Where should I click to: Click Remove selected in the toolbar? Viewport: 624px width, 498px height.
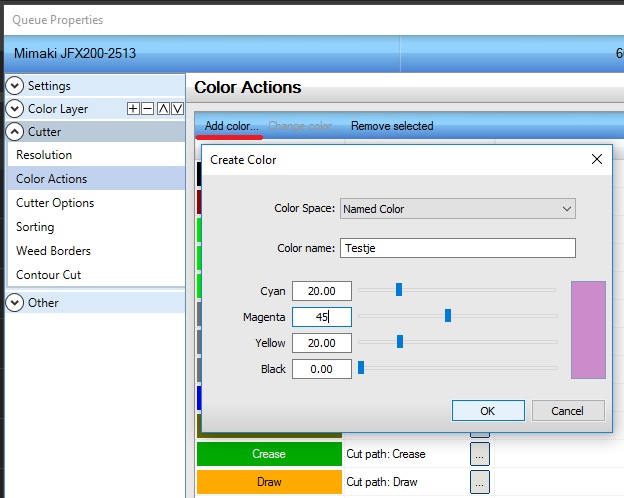point(392,126)
